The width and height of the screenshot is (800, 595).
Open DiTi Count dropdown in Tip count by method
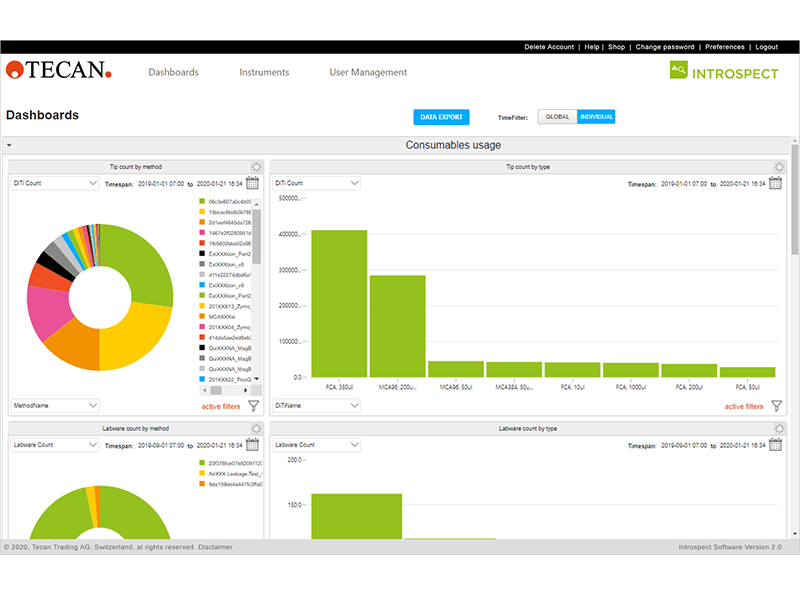[x=55, y=183]
